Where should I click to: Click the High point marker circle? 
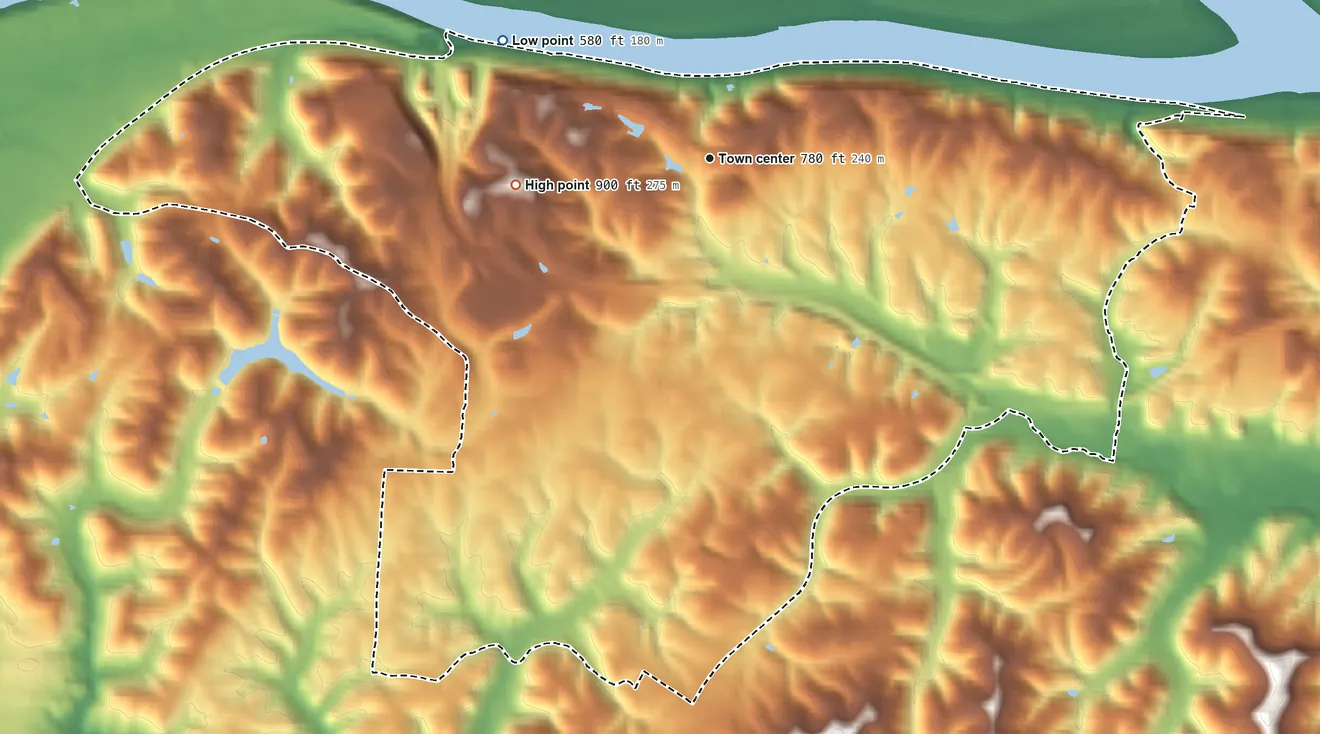pyautogui.click(x=515, y=185)
